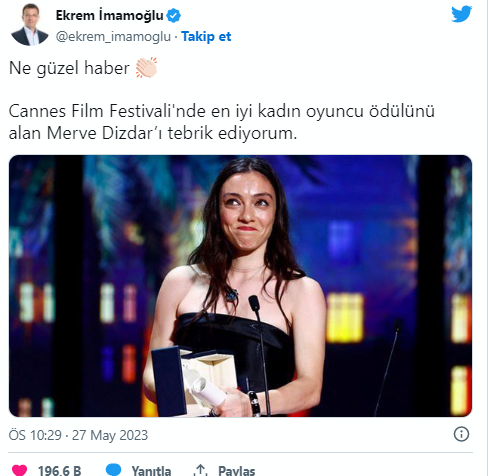Click the share upload arrow icon
Image resolution: width=488 pixels, height=476 pixels.
click(200, 470)
